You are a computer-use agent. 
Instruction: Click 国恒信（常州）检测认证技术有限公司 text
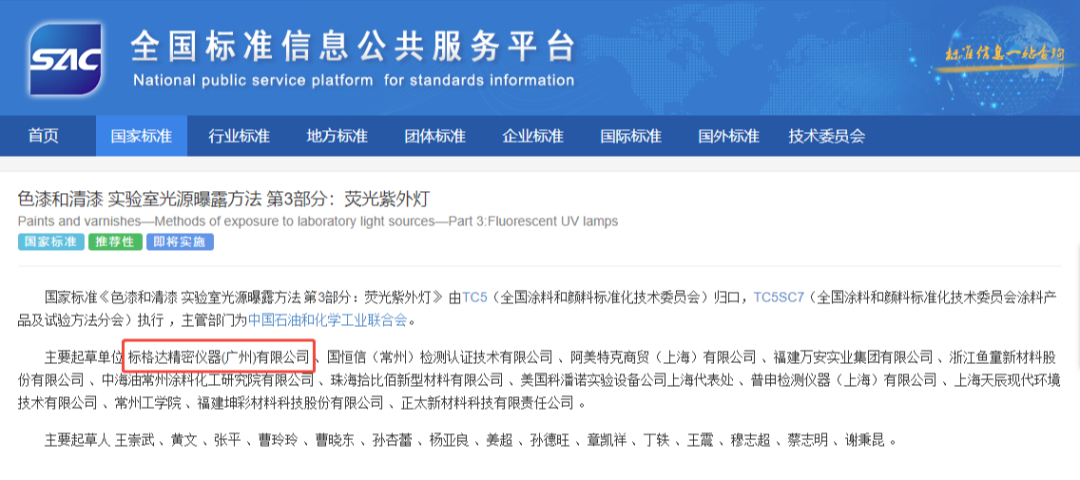pyautogui.click(x=439, y=357)
